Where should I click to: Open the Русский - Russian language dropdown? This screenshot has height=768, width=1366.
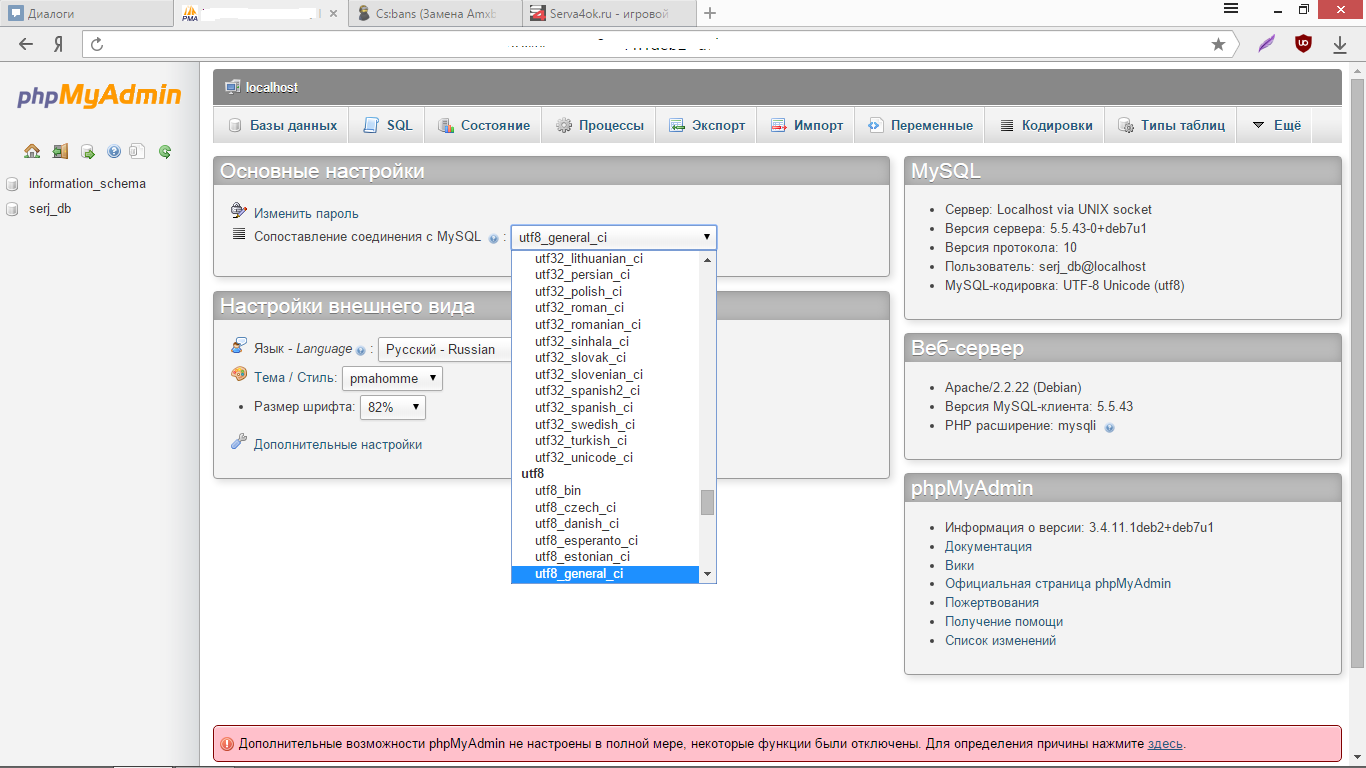click(x=445, y=349)
